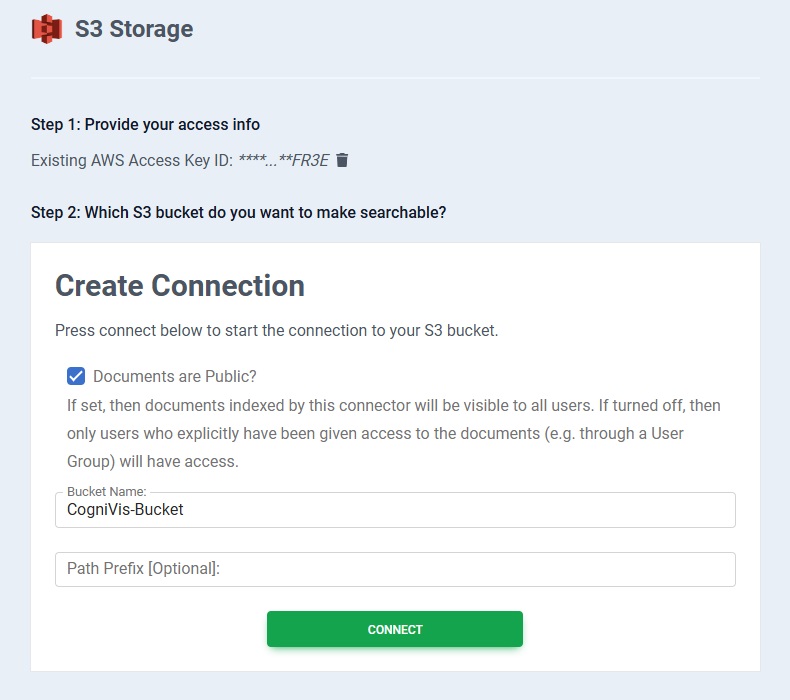Screen dimensions: 790x700
Task: Click the masked key value ending FR3E
Action: (283, 160)
